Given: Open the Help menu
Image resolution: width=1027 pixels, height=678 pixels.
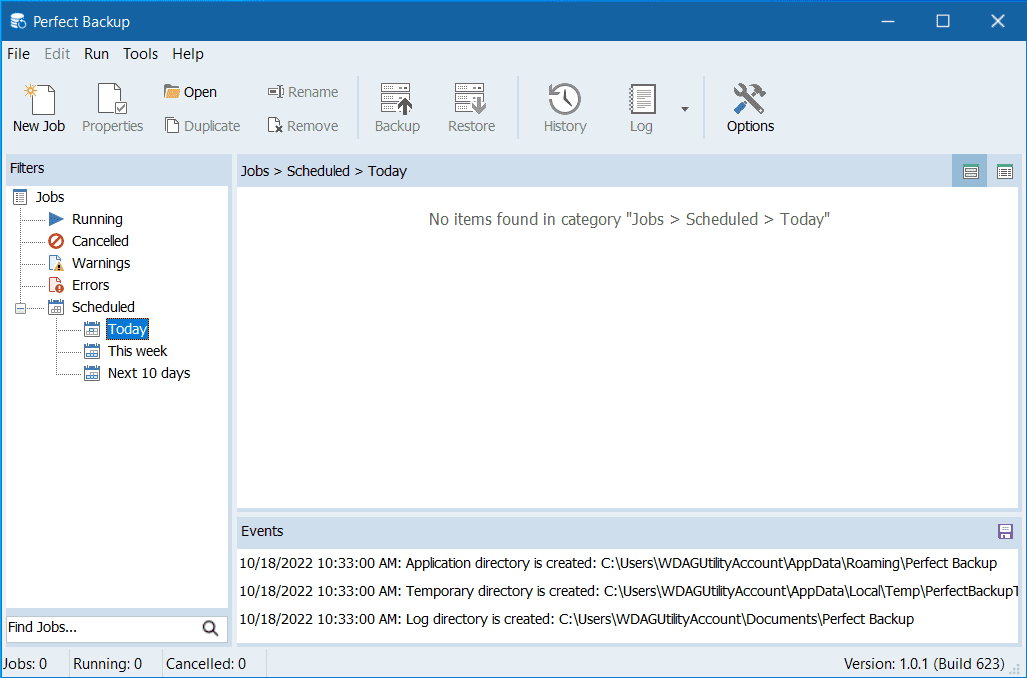Looking at the screenshot, I should (x=188, y=54).
